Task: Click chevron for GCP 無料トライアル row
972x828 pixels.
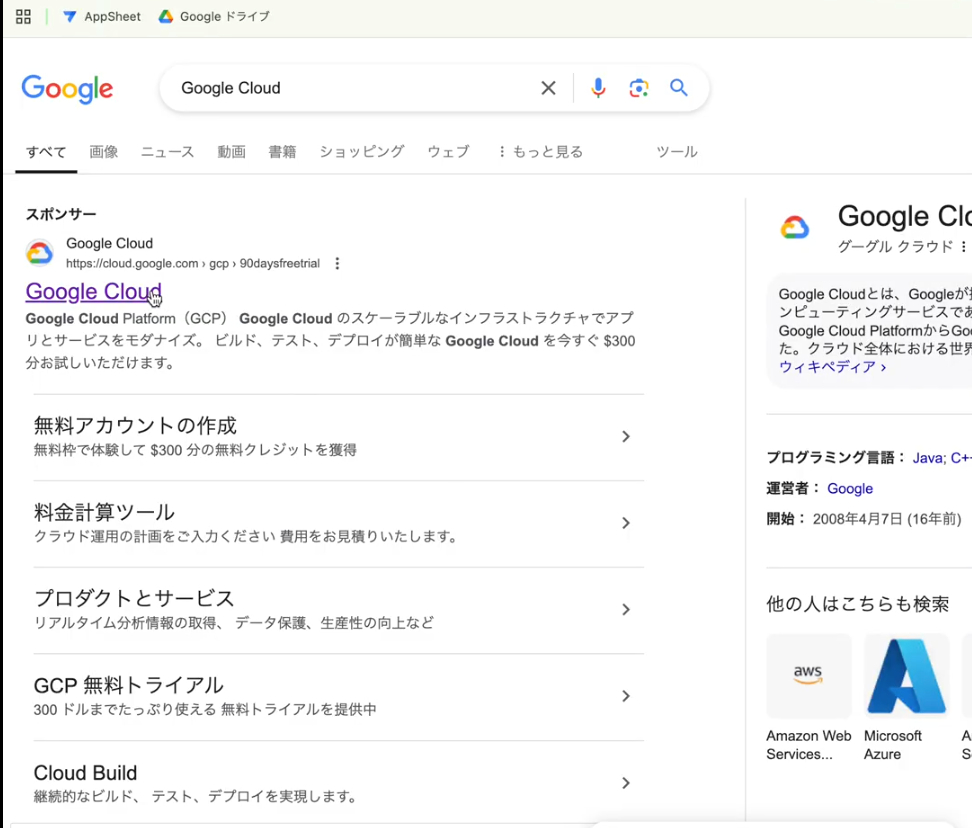Action: [x=626, y=697]
